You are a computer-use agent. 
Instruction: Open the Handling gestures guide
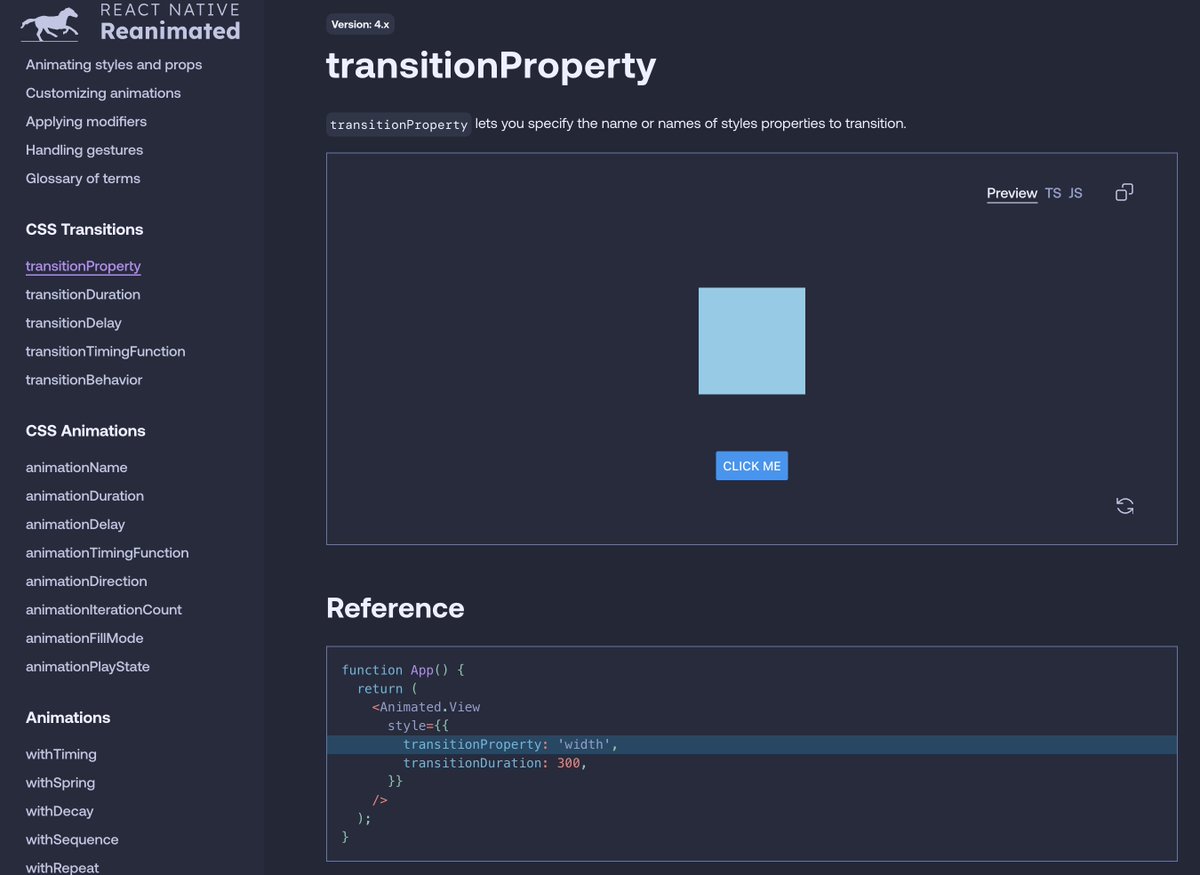point(86,149)
